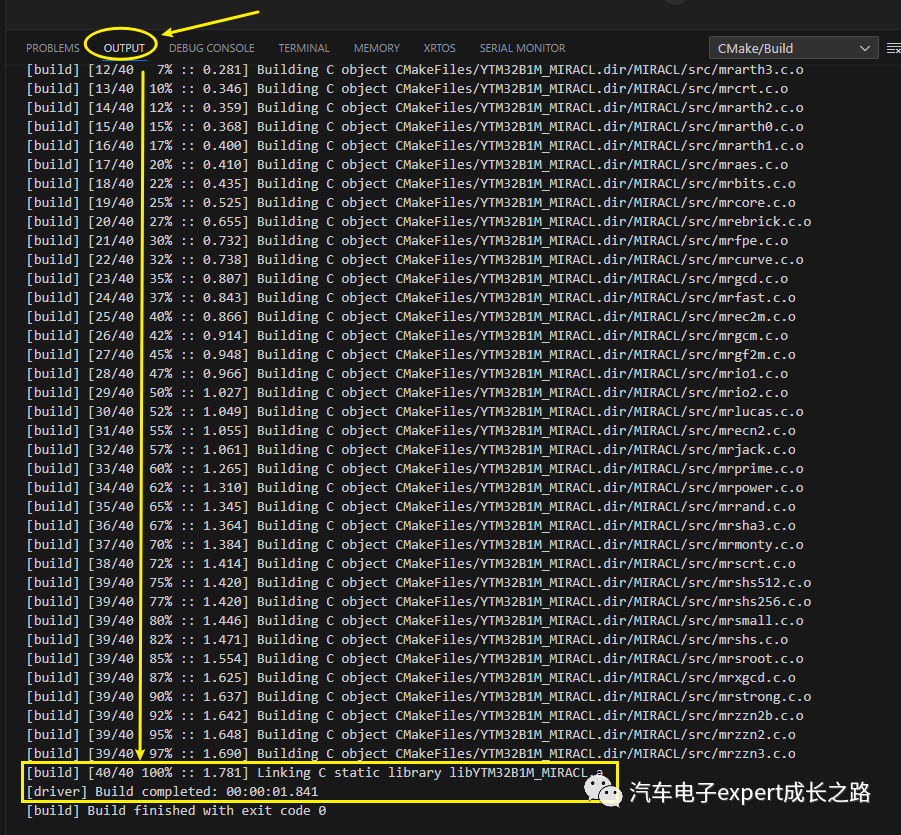Select the mrzzn2.c.o build line
Viewport: 901px width, 835px height.
(x=411, y=735)
